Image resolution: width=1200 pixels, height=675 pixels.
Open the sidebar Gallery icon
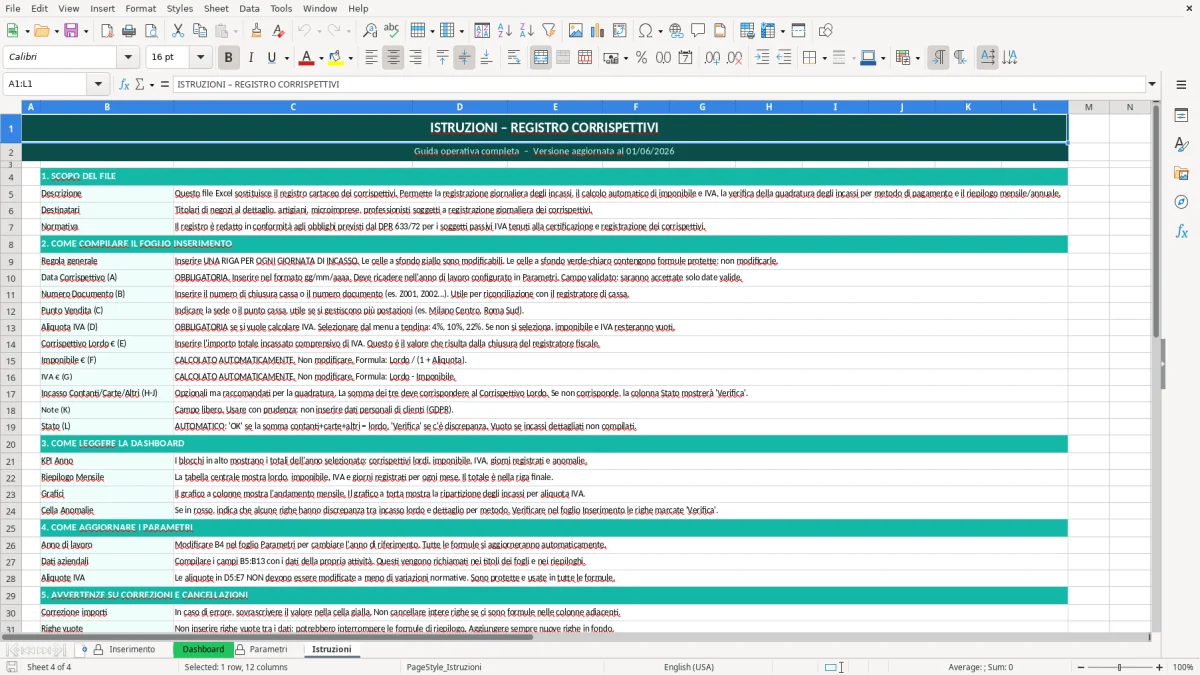coord(1181,174)
